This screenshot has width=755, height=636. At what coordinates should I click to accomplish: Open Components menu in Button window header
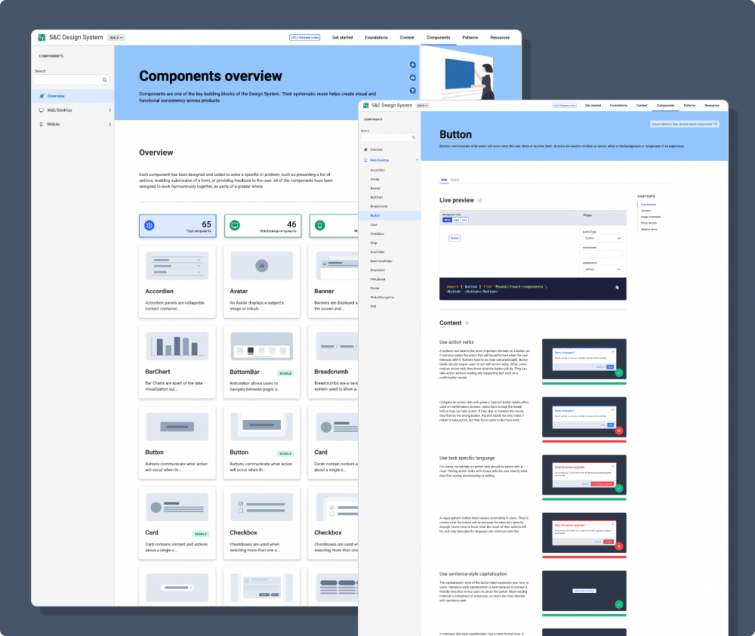click(x=665, y=105)
